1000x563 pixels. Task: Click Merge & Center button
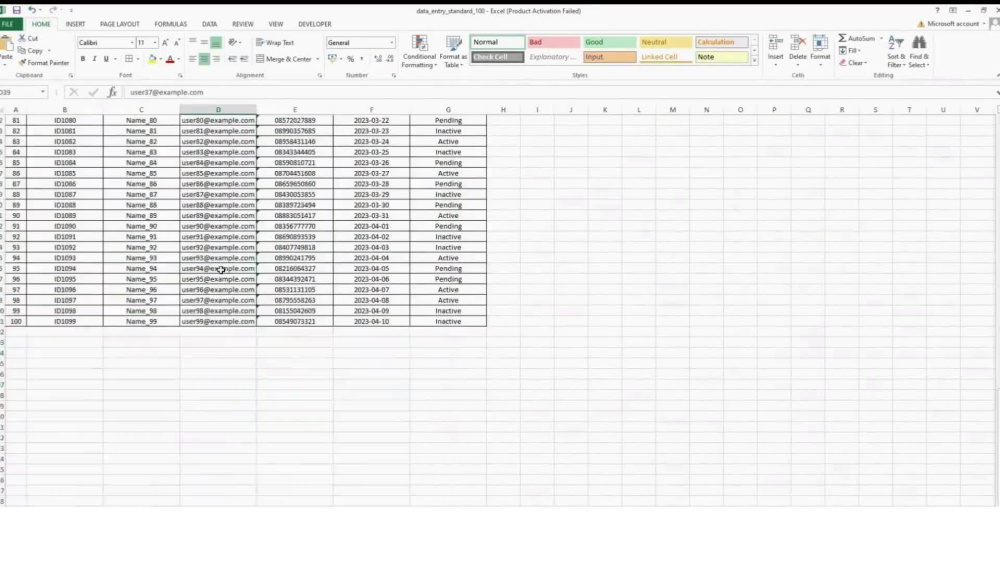tap(284, 59)
